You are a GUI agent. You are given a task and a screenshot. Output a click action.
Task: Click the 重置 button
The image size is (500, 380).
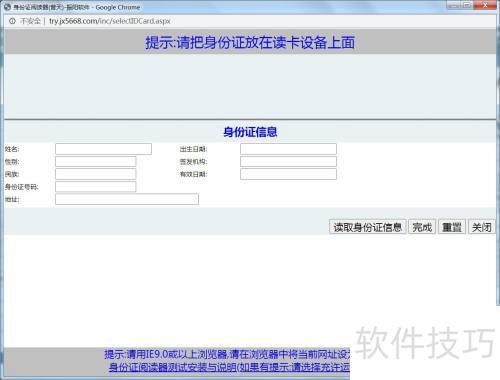pyautogui.click(x=451, y=227)
